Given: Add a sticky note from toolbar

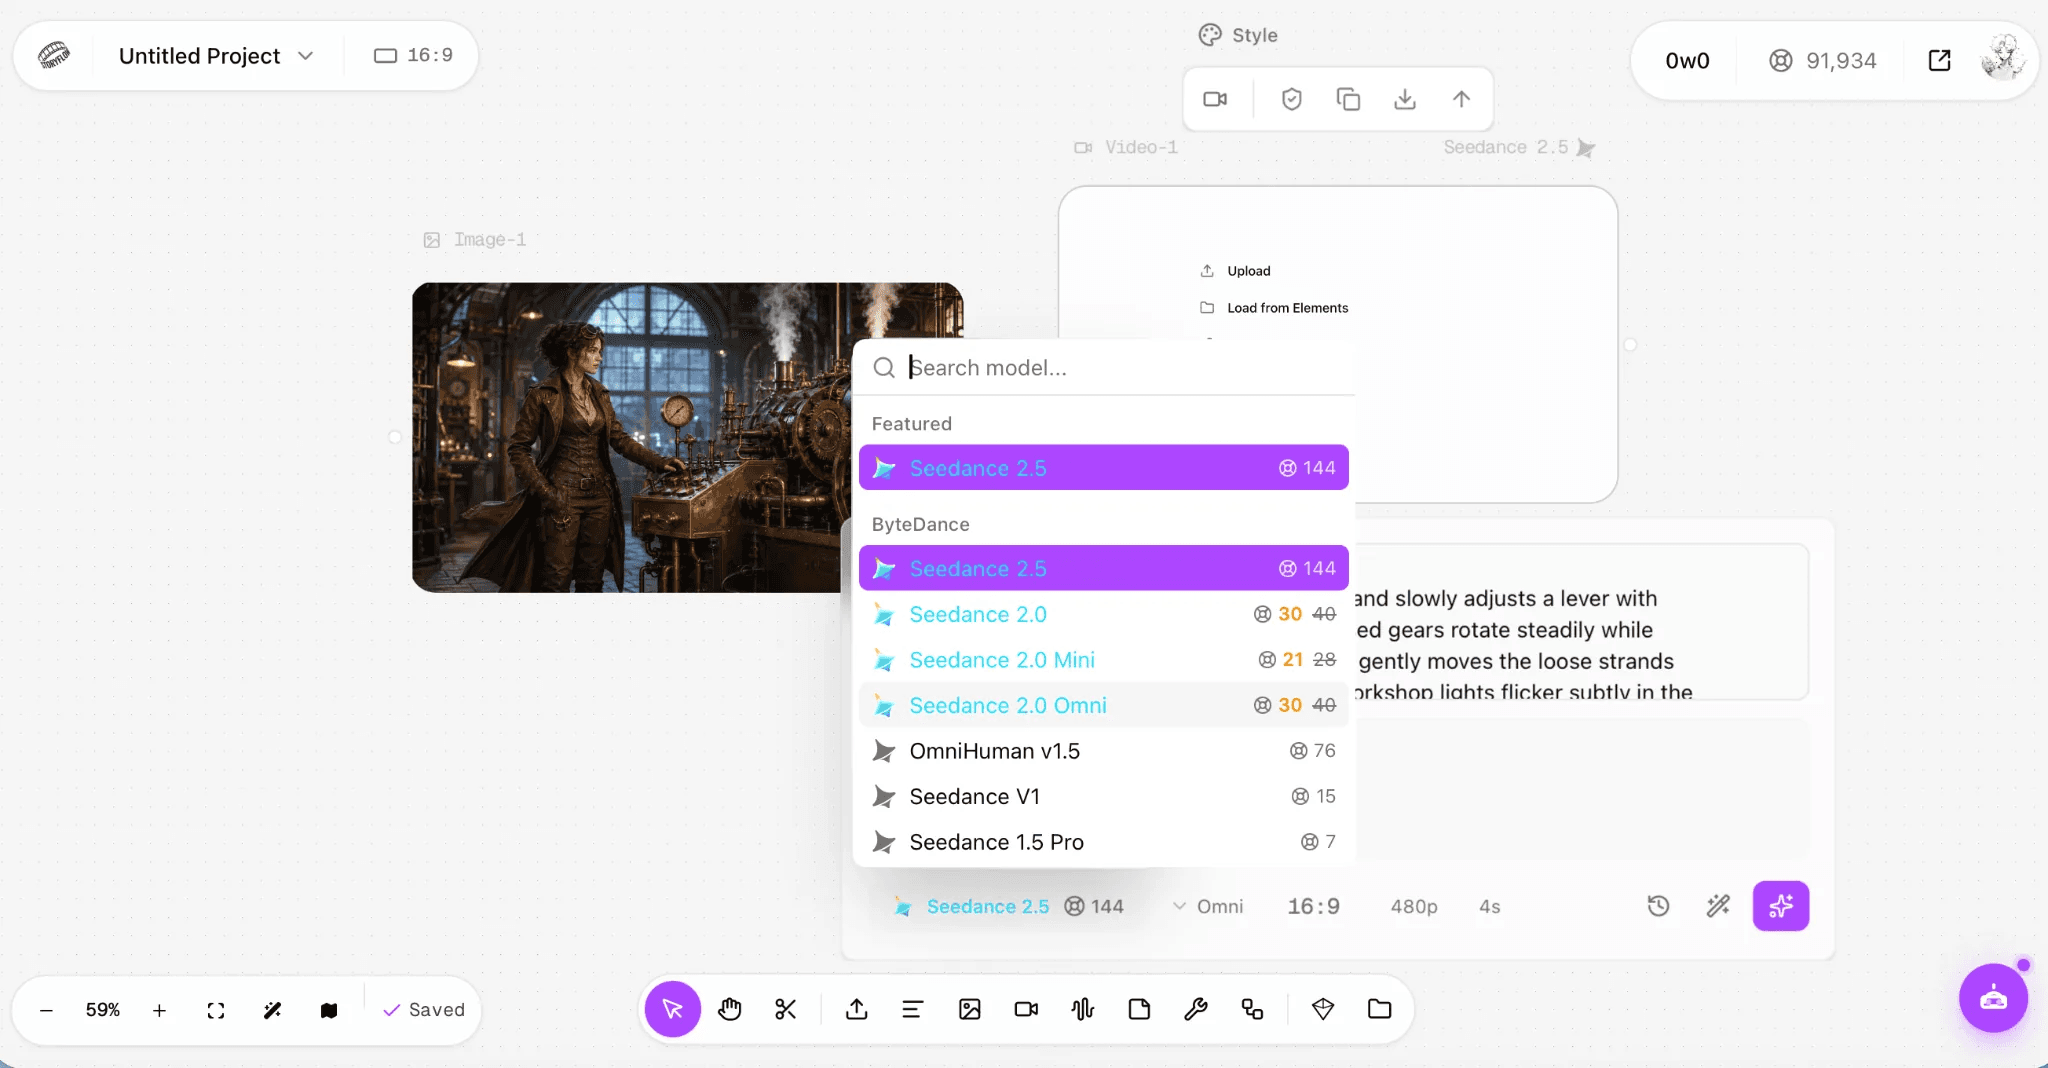Looking at the screenshot, I should [x=1139, y=1009].
